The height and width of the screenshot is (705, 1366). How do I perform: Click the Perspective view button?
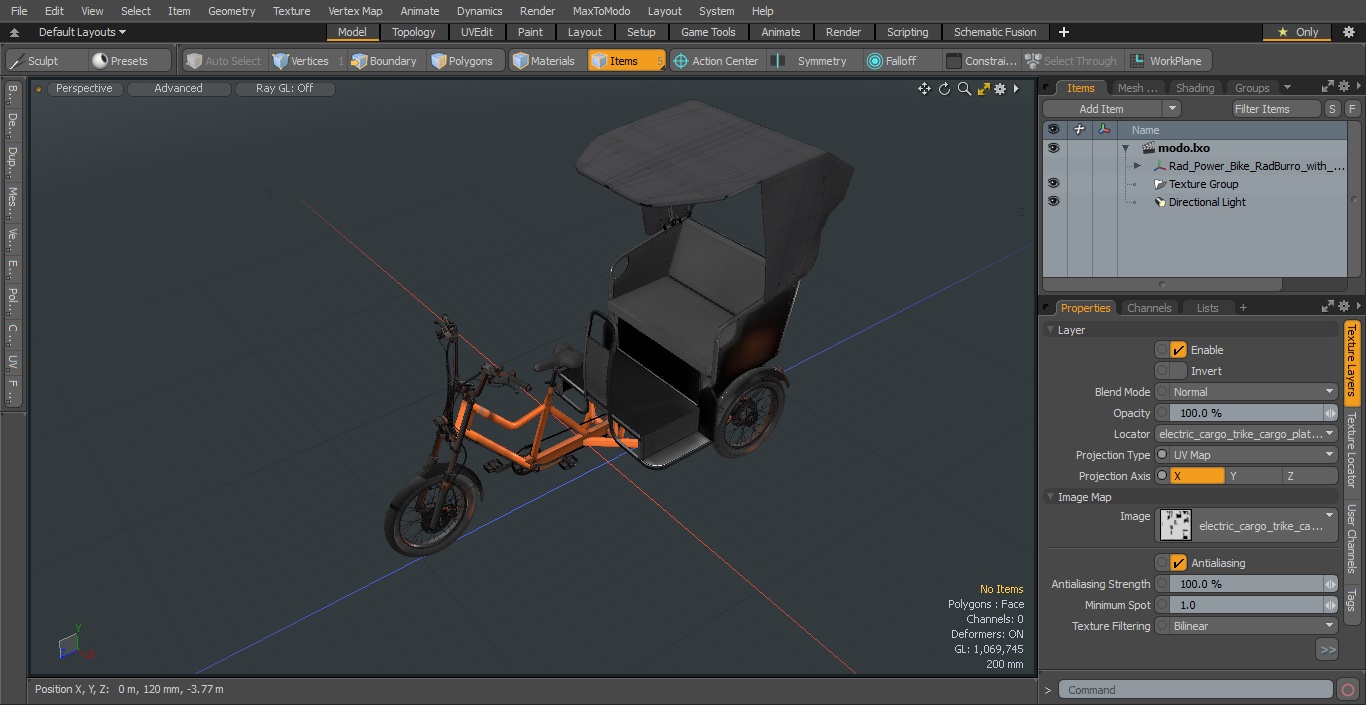coord(84,89)
